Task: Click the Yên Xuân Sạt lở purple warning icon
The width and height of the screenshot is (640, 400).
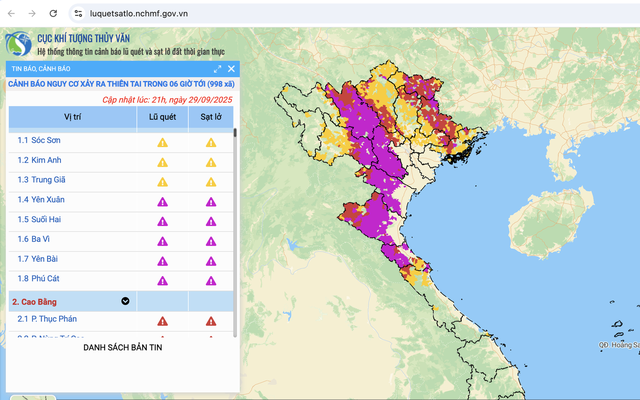Action: click(211, 202)
